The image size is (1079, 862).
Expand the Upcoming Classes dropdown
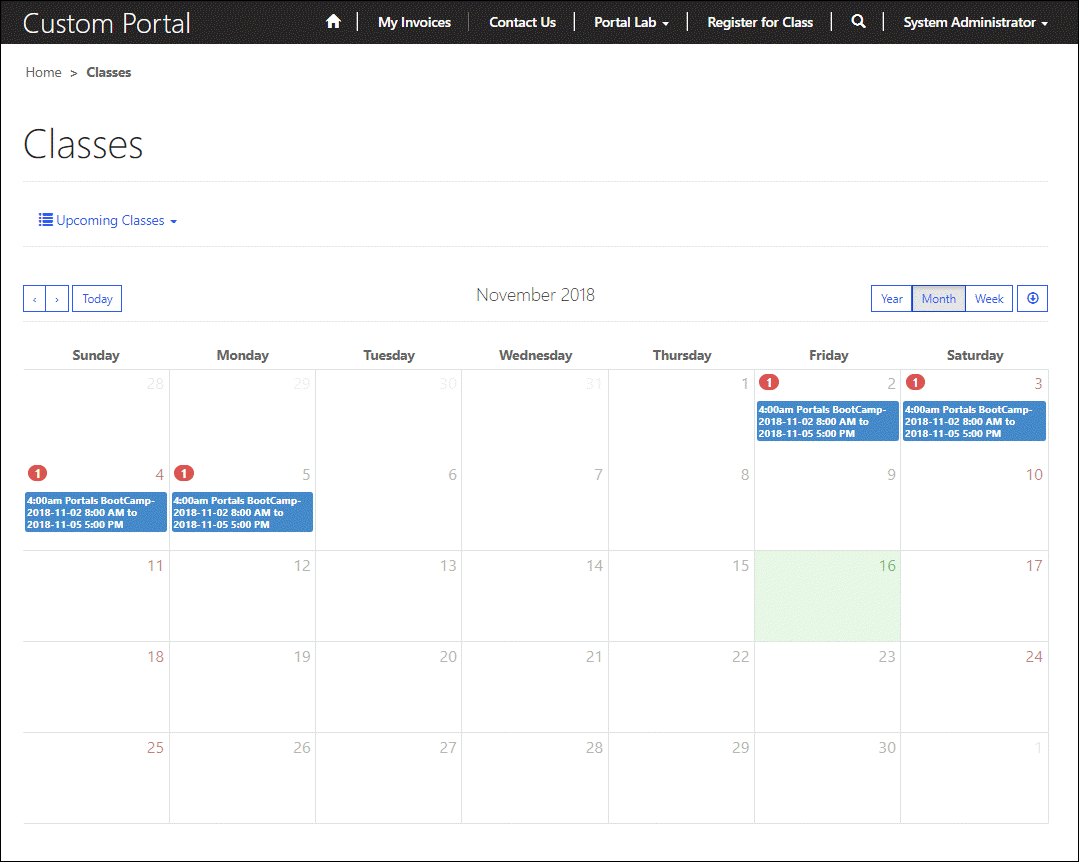coord(108,220)
